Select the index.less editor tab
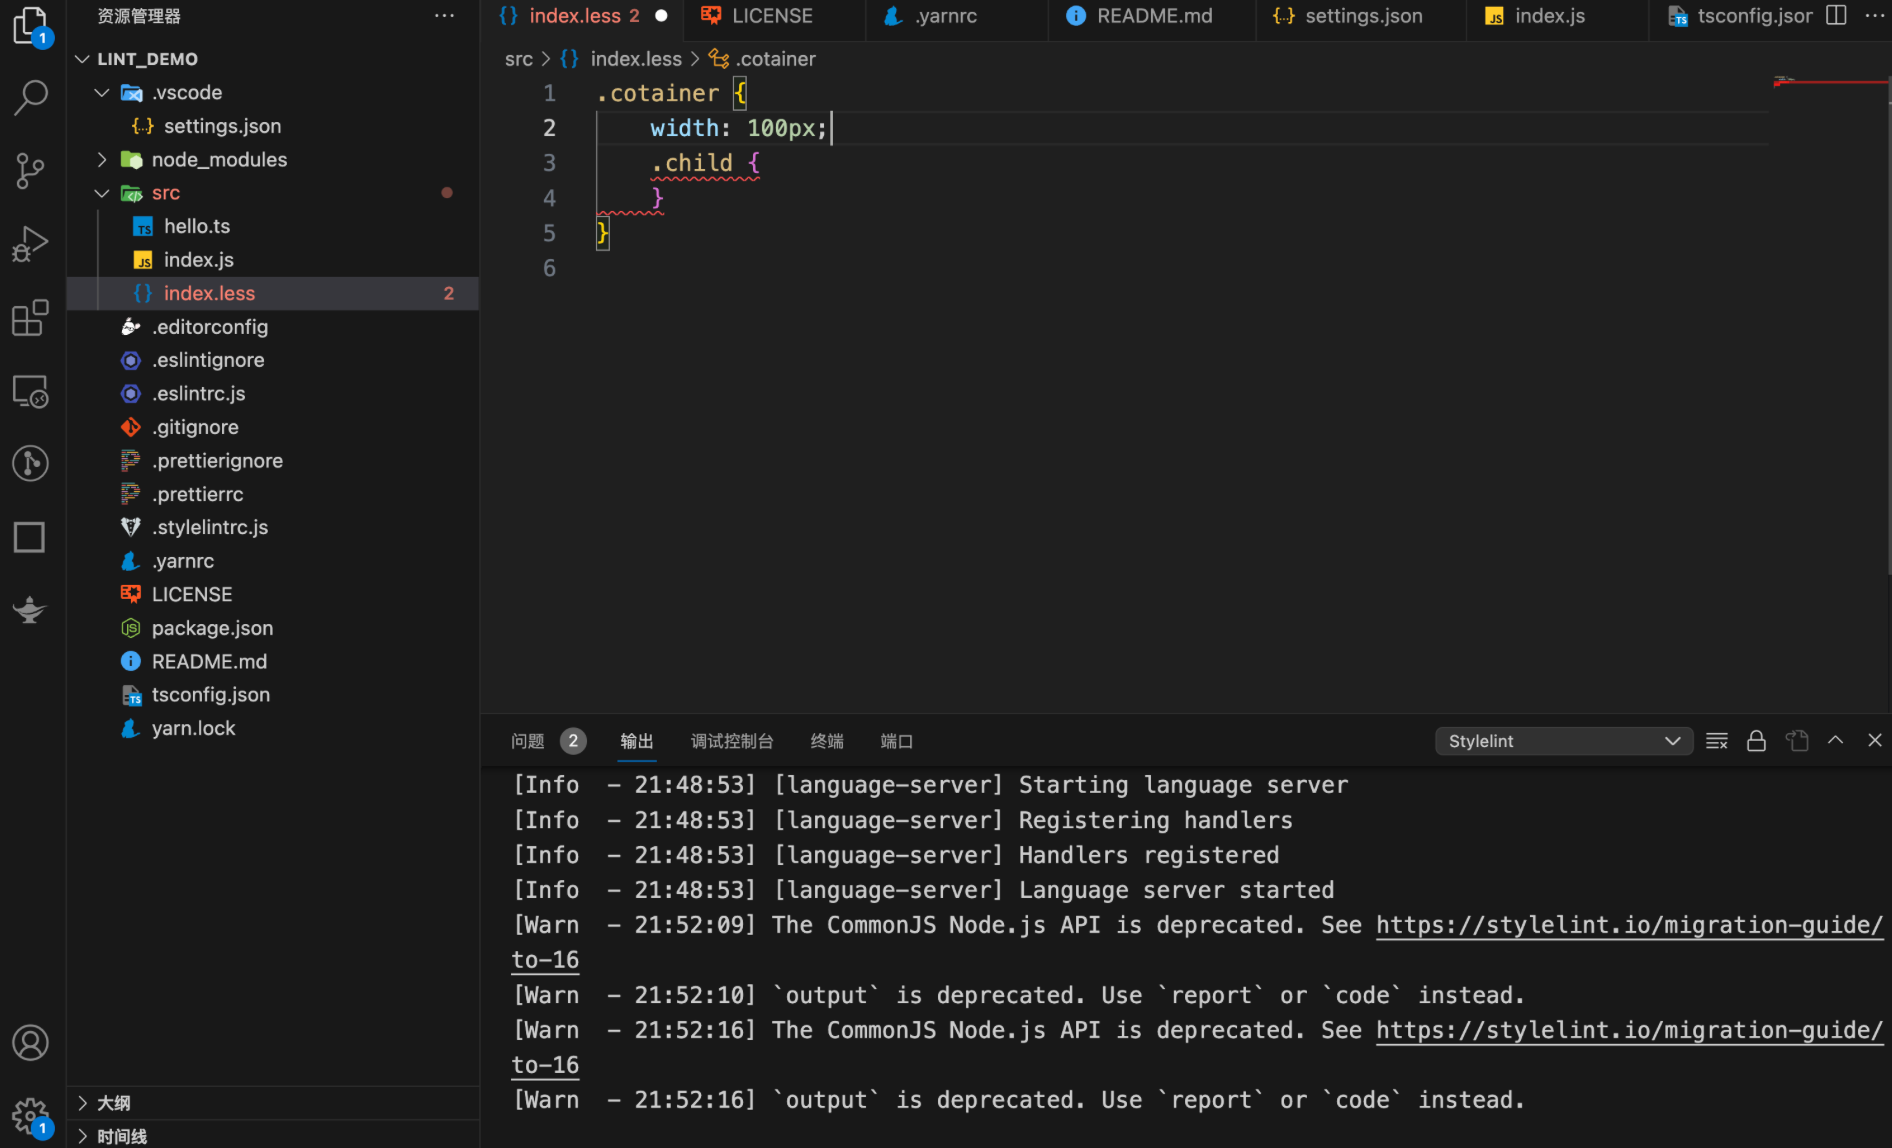Viewport: 1892px width, 1148px height. click(583, 16)
